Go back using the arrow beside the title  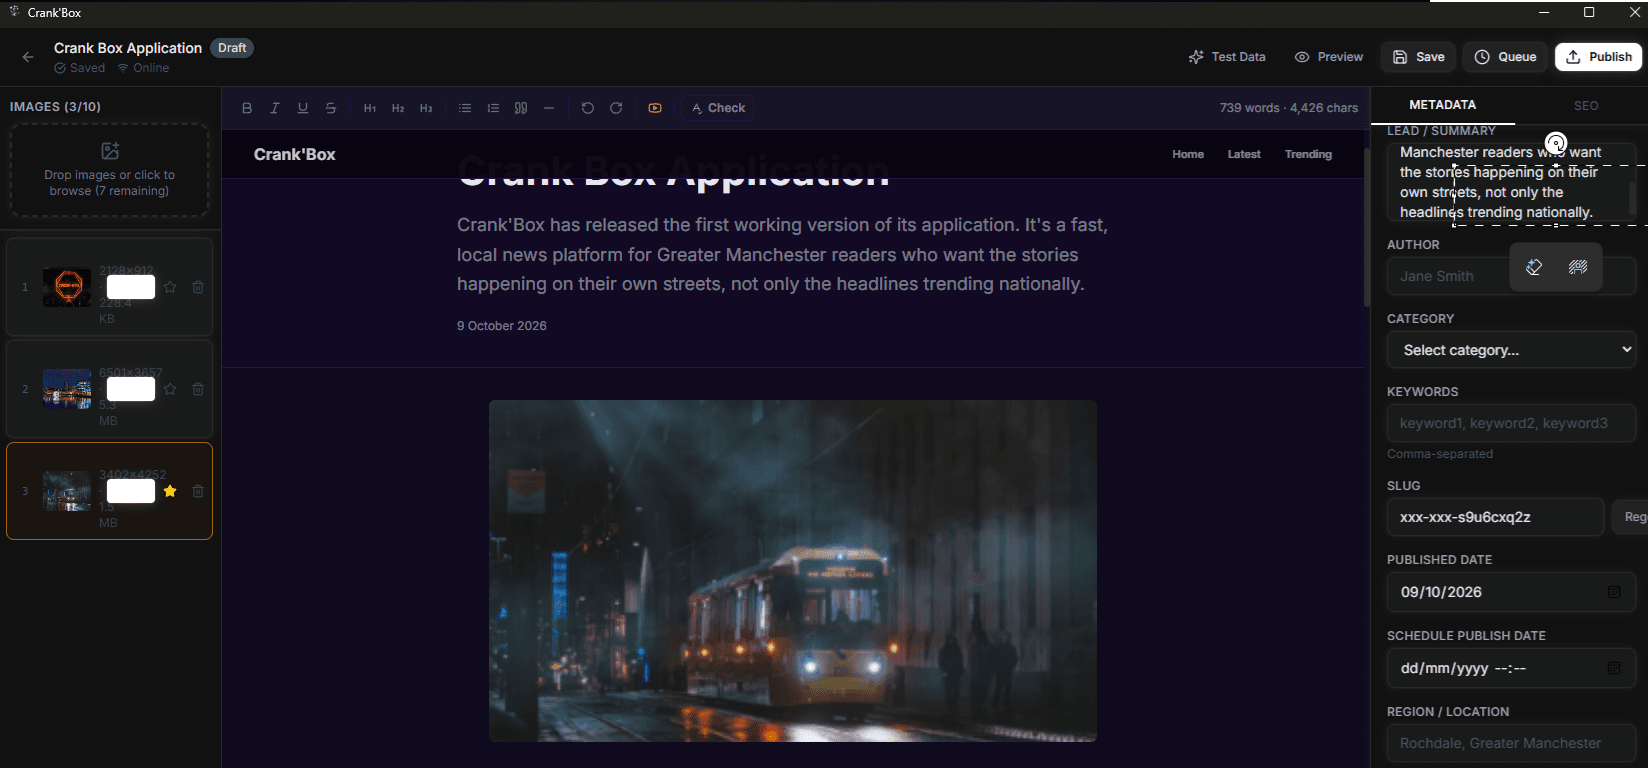[x=28, y=57]
